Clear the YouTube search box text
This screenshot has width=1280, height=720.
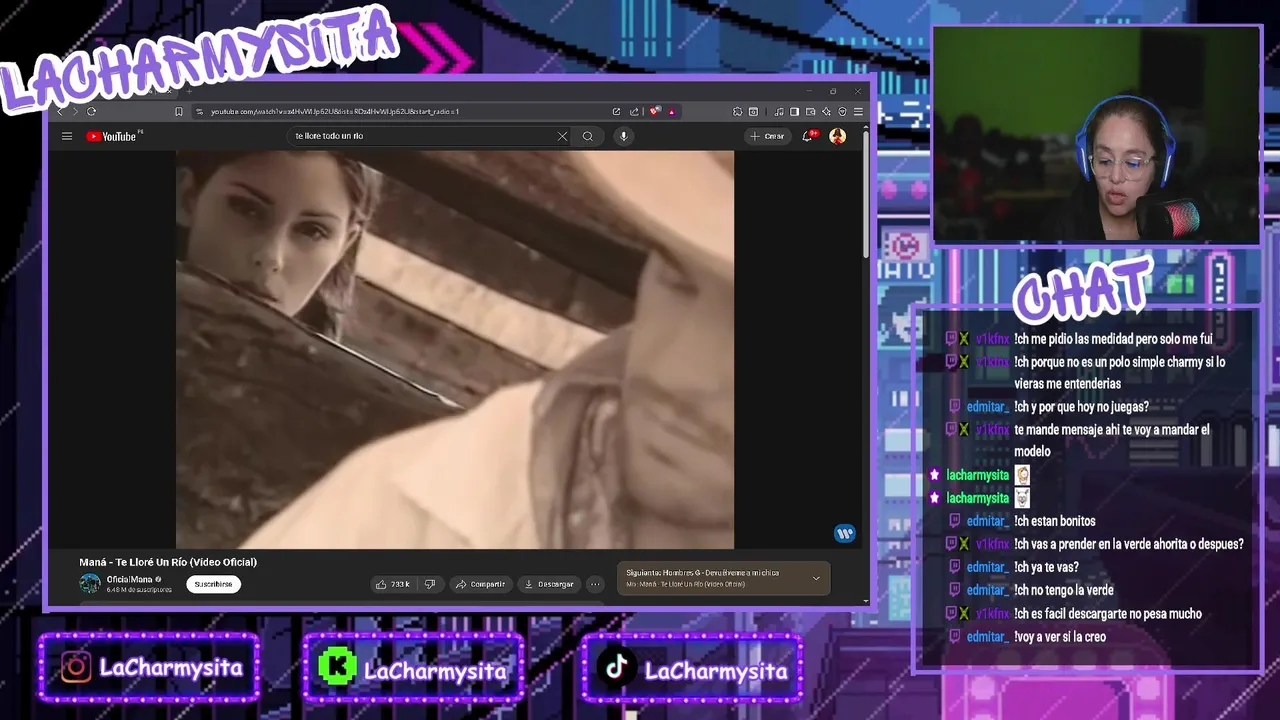[x=562, y=136]
